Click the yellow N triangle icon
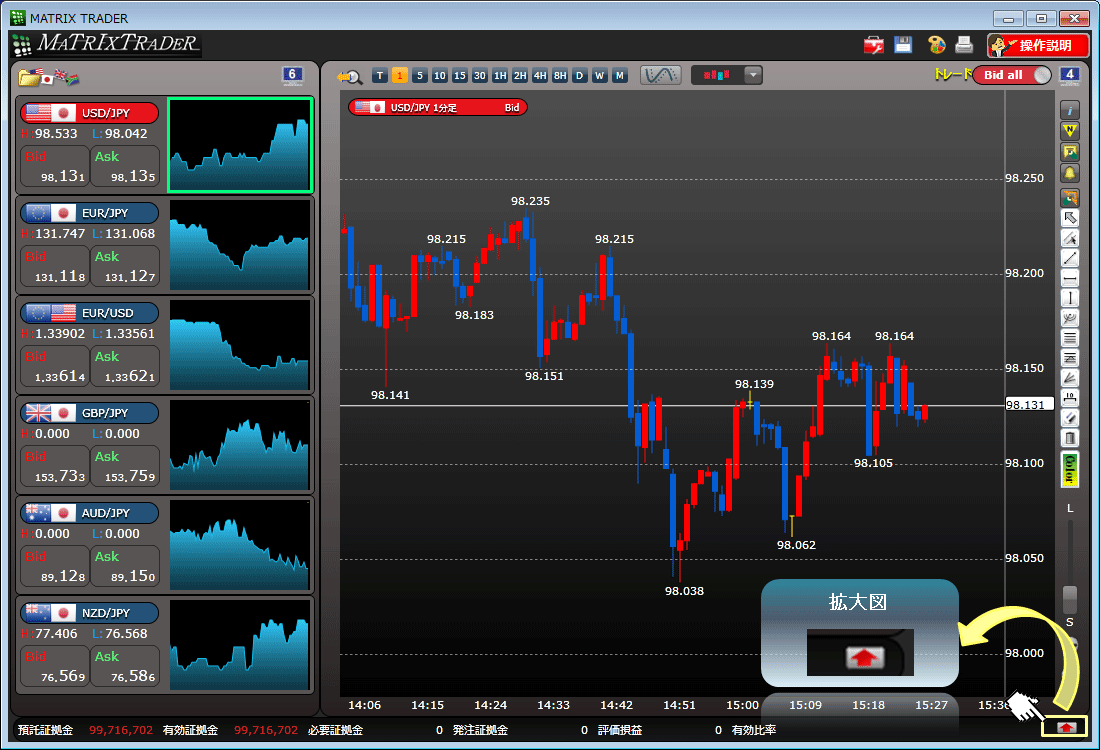The width and height of the screenshot is (1100, 750). click(1070, 130)
